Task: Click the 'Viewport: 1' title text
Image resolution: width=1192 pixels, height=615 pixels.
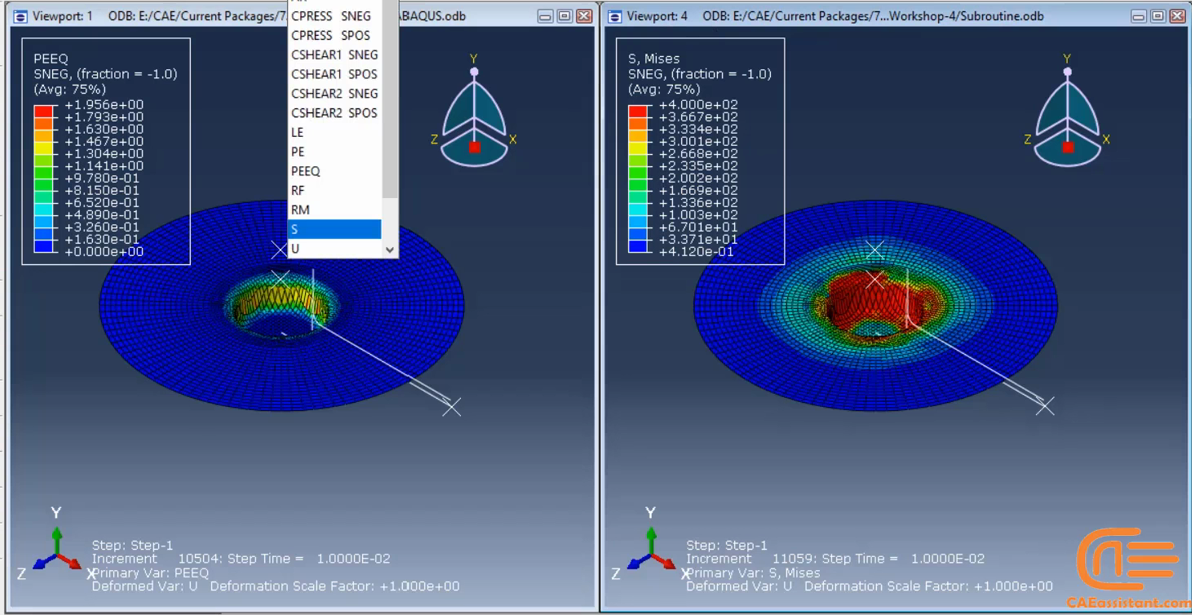Action: point(62,16)
